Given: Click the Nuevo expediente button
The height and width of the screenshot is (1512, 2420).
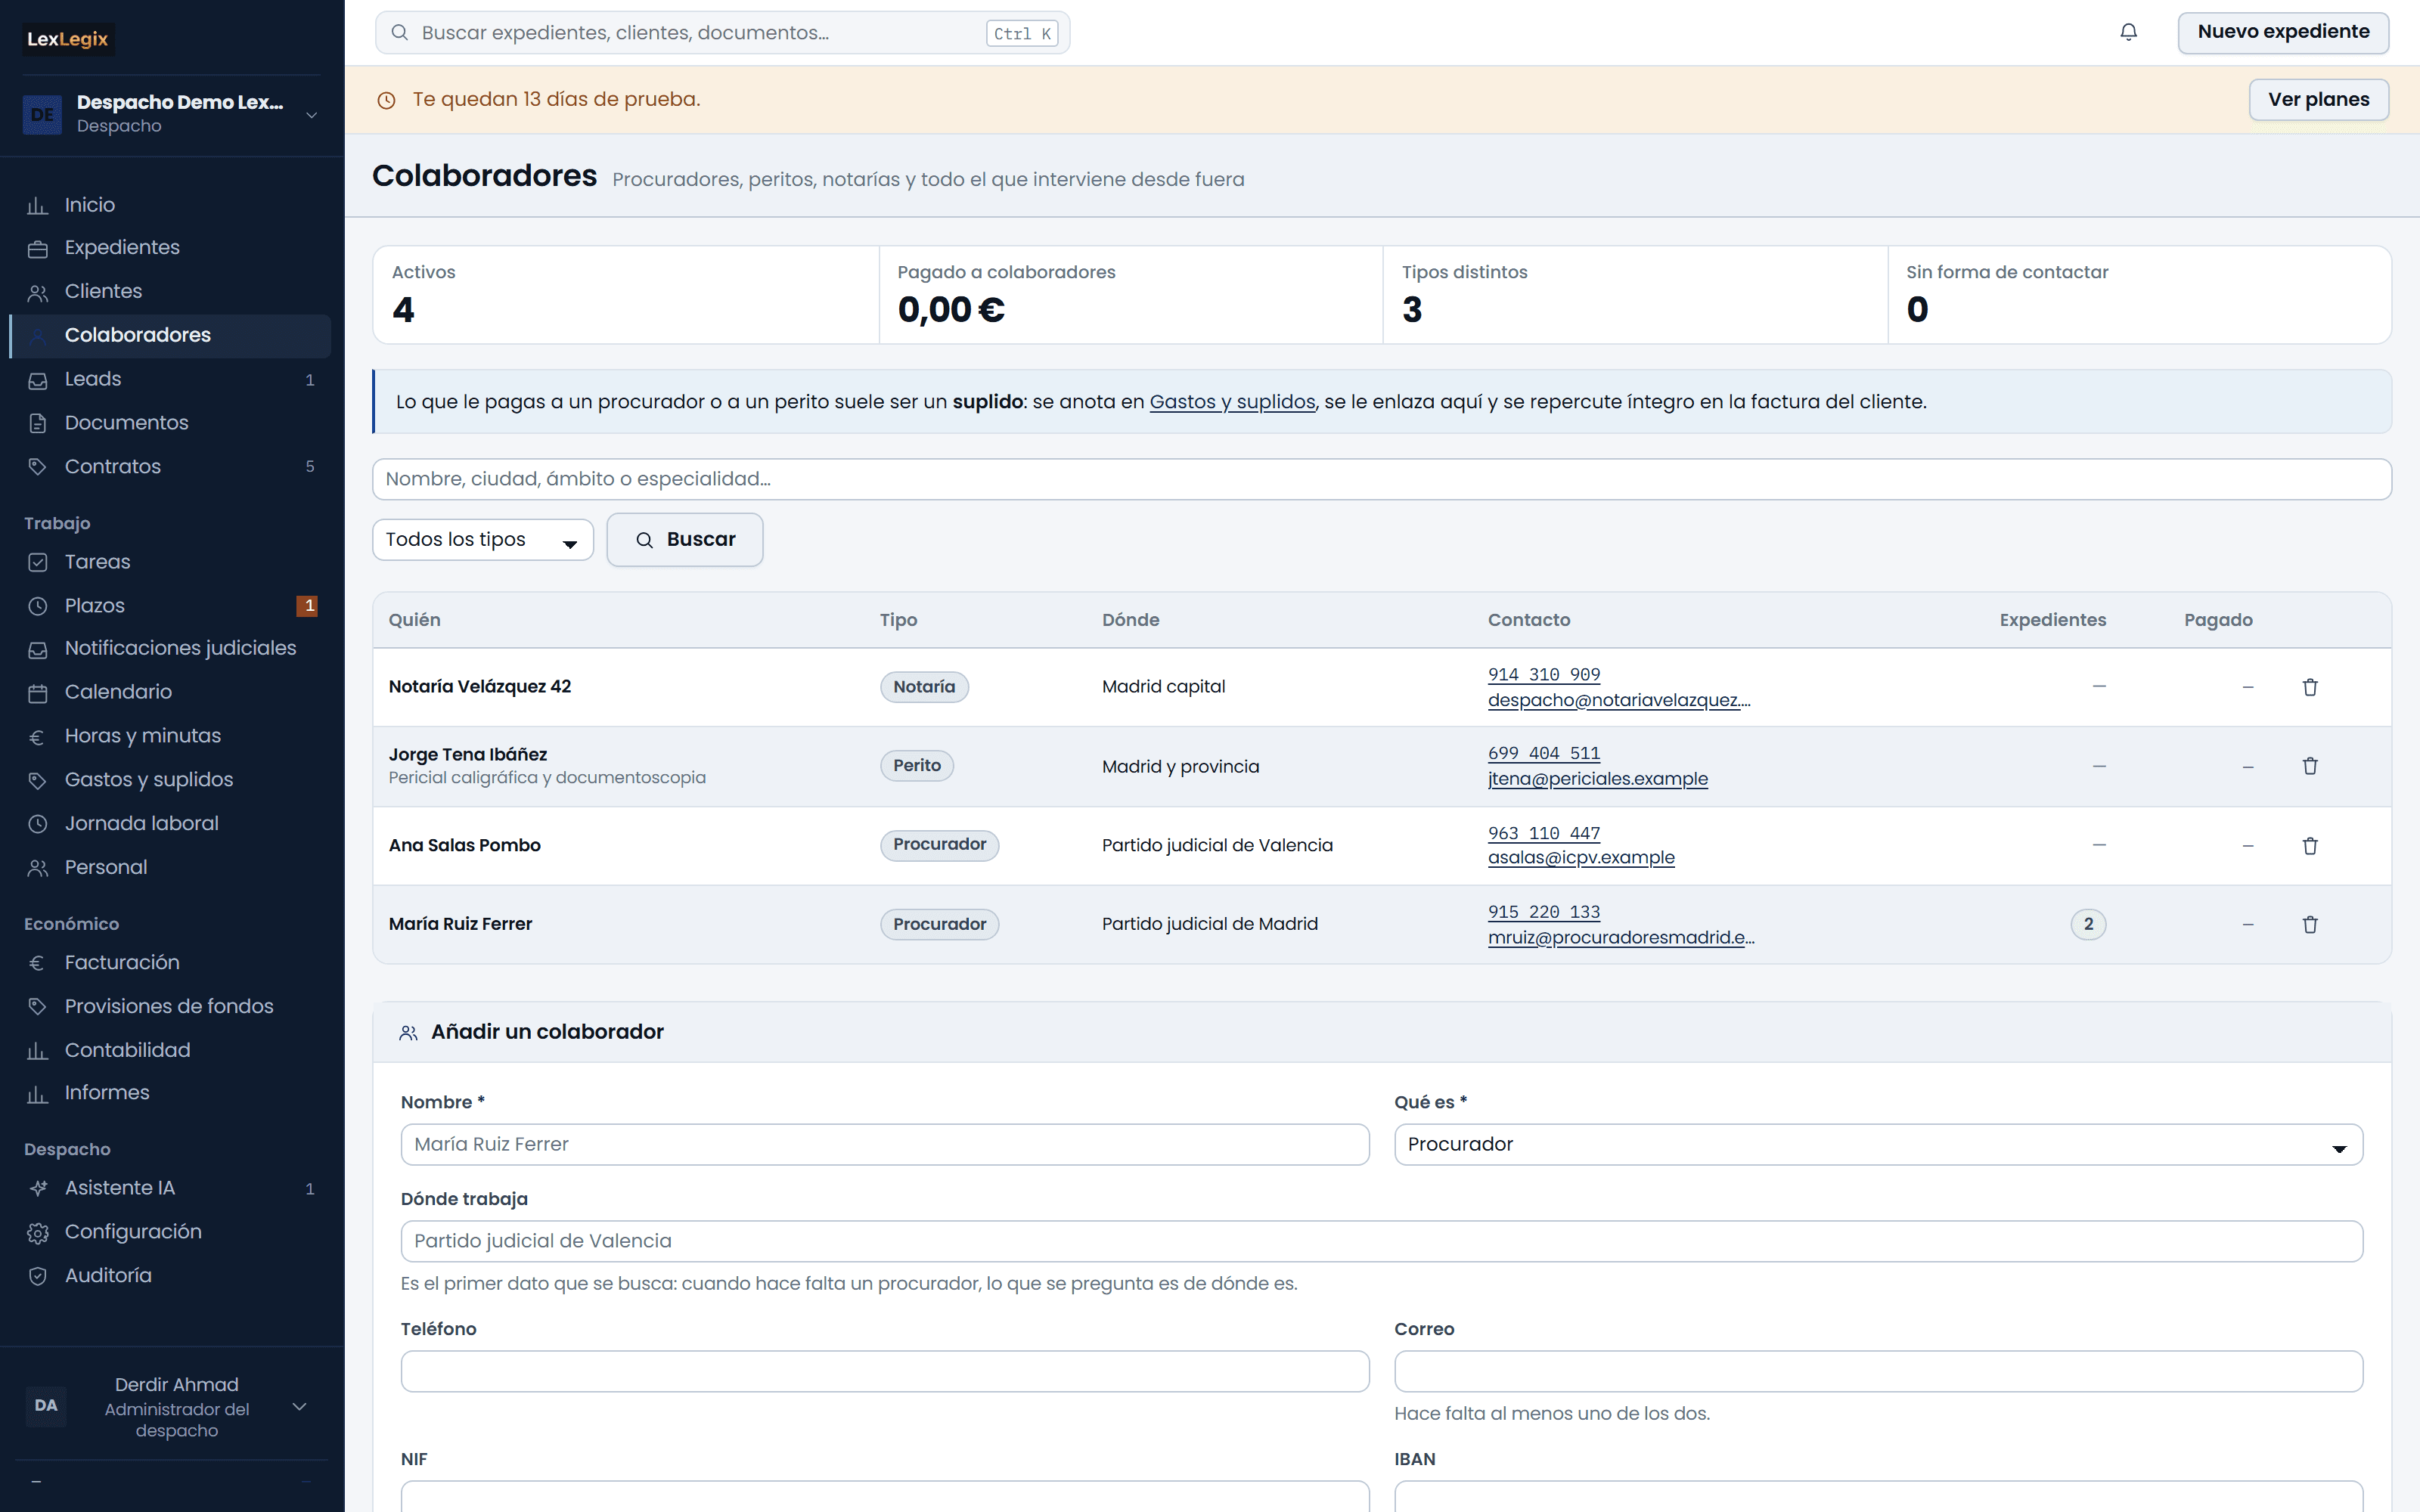Looking at the screenshot, I should (x=2283, y=32).
